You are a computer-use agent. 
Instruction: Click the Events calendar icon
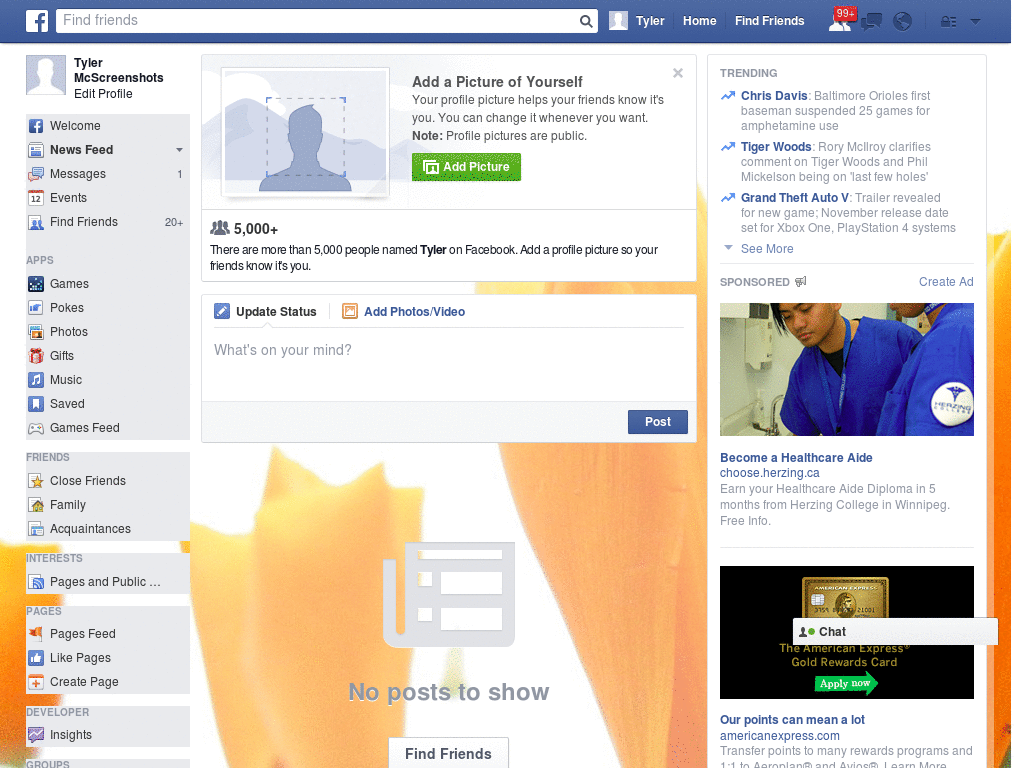36,199
